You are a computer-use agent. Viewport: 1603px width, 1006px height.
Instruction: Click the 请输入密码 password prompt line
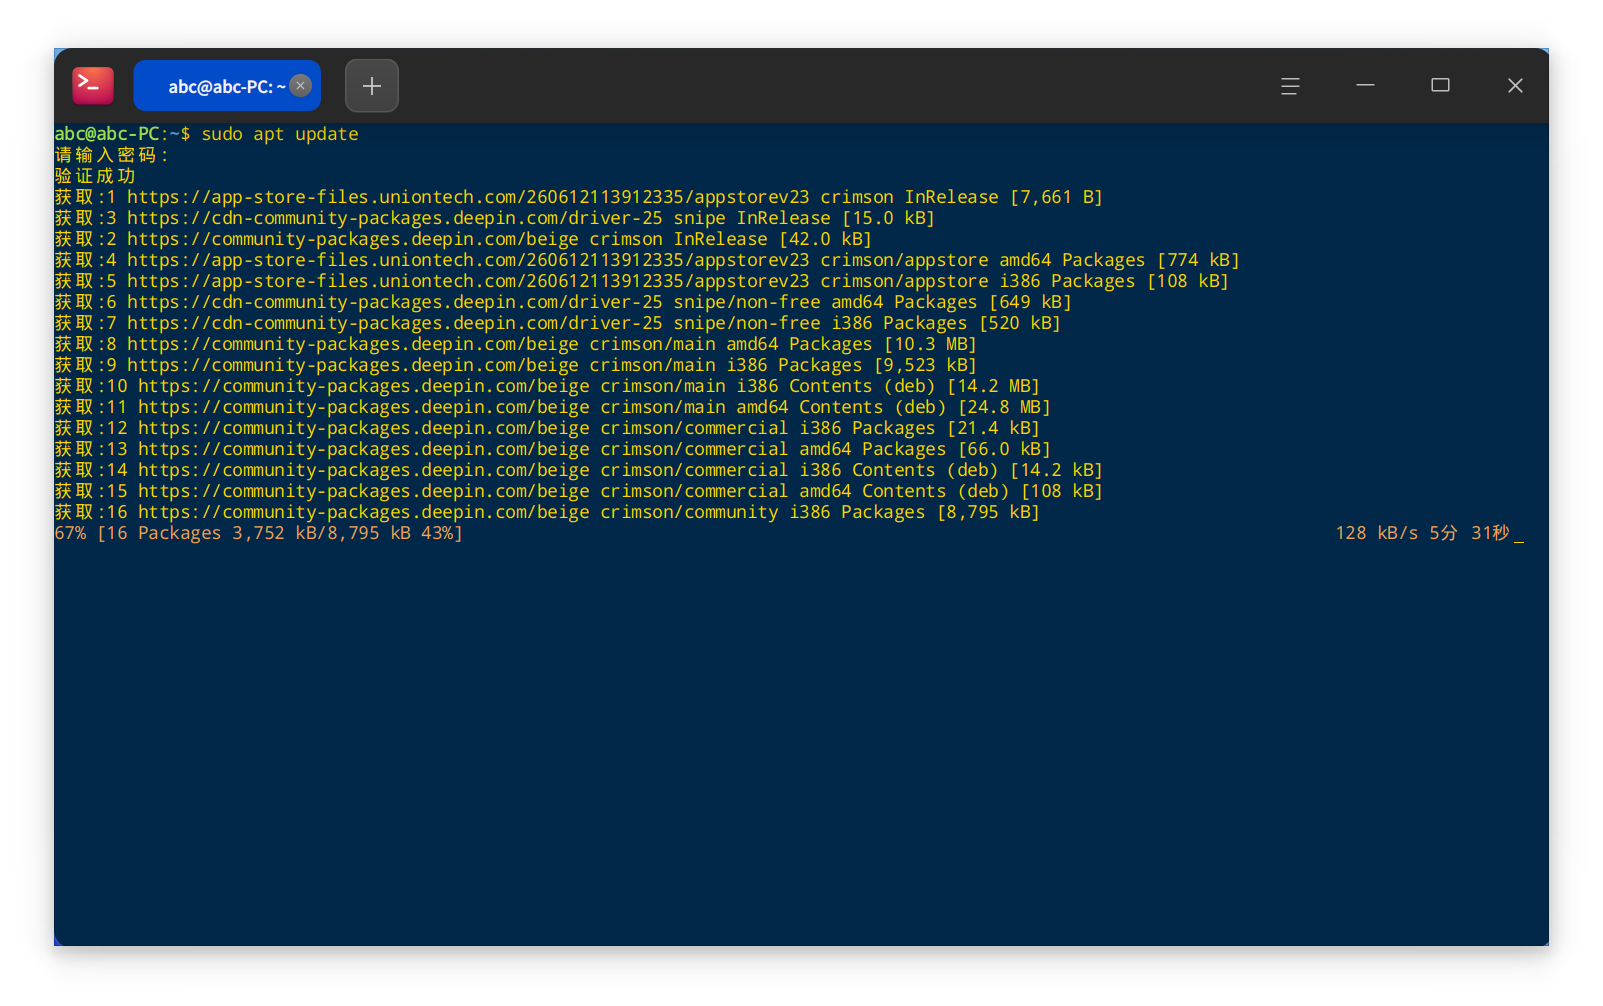(x=112, y=155)
